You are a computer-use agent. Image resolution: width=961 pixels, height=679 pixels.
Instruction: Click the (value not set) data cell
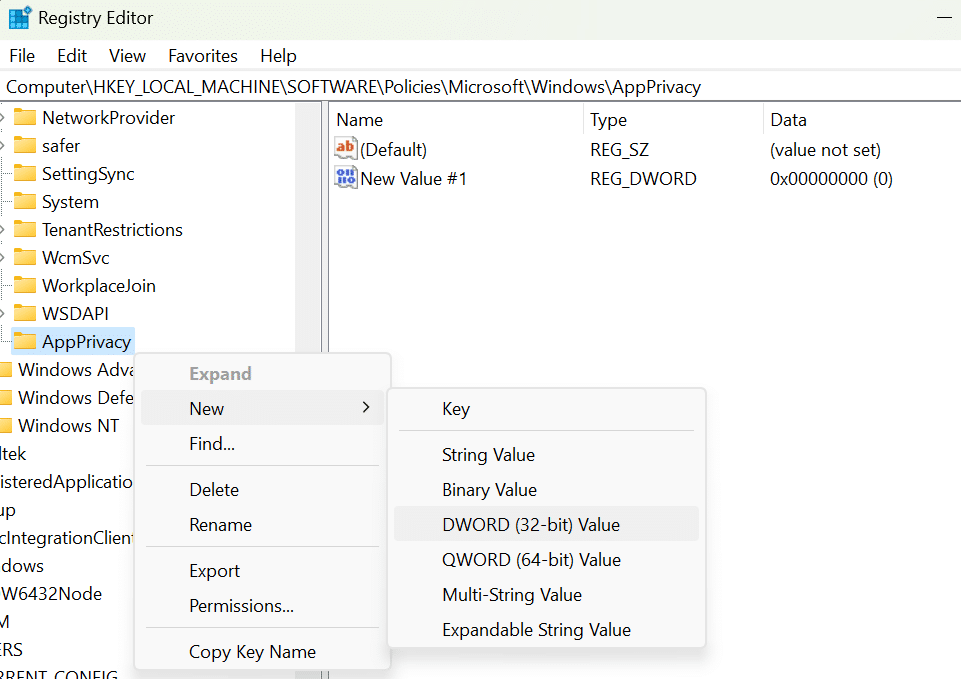825,150
